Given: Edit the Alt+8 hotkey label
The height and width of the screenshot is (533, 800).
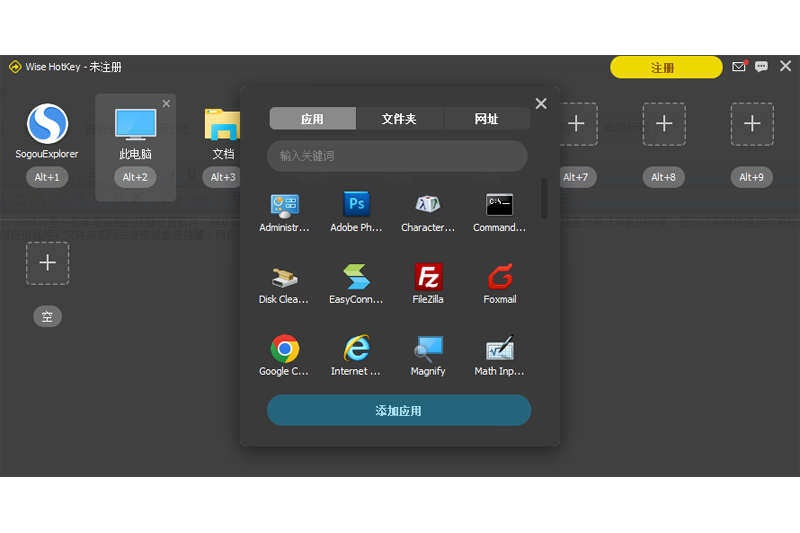Looking at the screenshot, I should coord(663,177).
